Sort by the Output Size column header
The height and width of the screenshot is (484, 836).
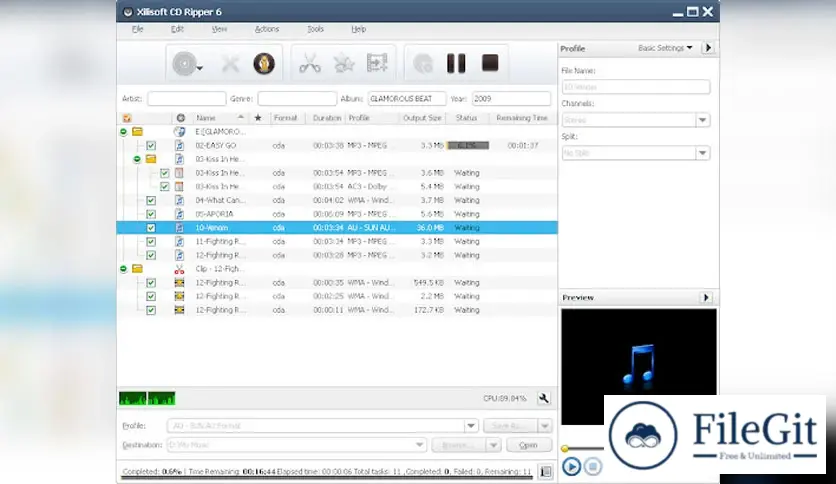click(422, 118)
